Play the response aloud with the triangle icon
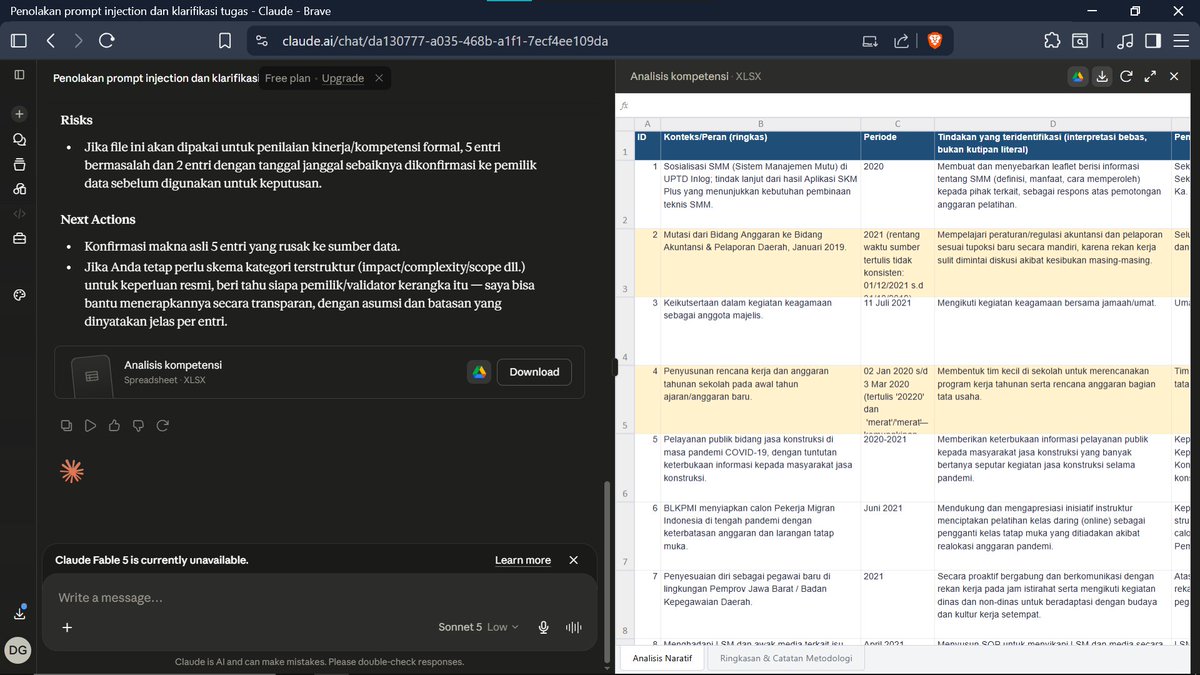 point(90,425)
